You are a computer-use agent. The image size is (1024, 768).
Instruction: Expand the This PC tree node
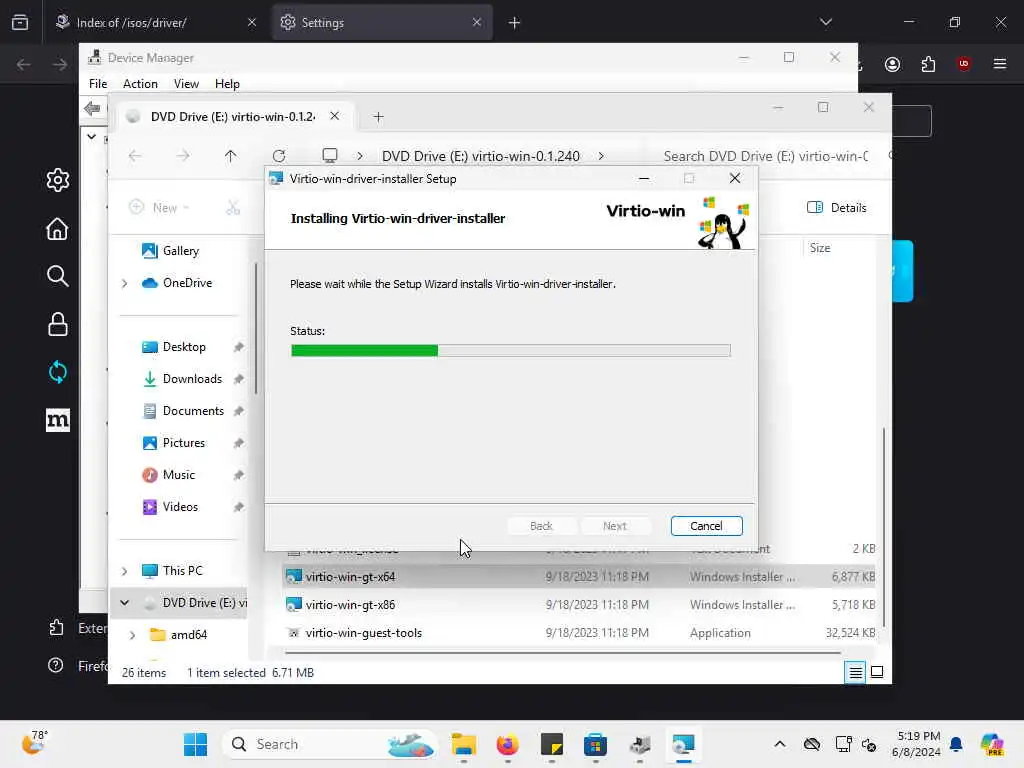(x=124, y=571)
